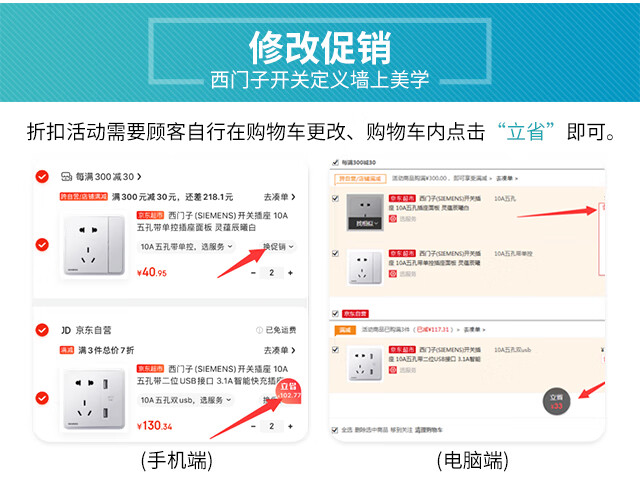Click 去凑单 beside 满3件总价7折
The image size is (640, 502).
(x=279, y=350)
